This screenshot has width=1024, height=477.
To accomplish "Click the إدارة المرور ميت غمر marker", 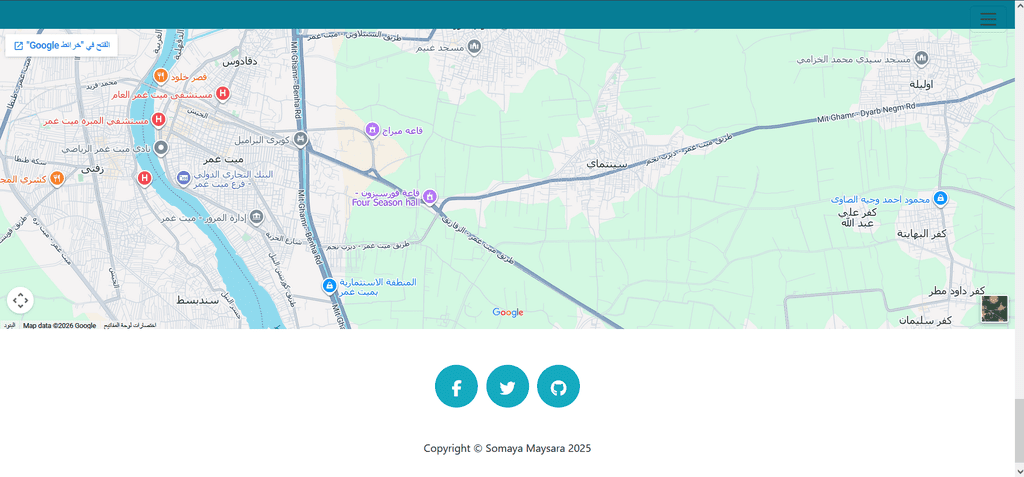I will point(257,217).
